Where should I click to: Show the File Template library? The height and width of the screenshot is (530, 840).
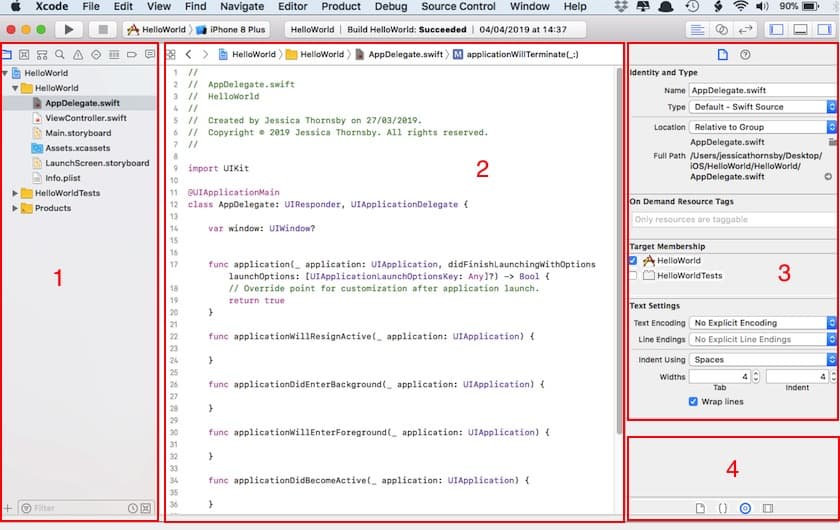(700, 508)
